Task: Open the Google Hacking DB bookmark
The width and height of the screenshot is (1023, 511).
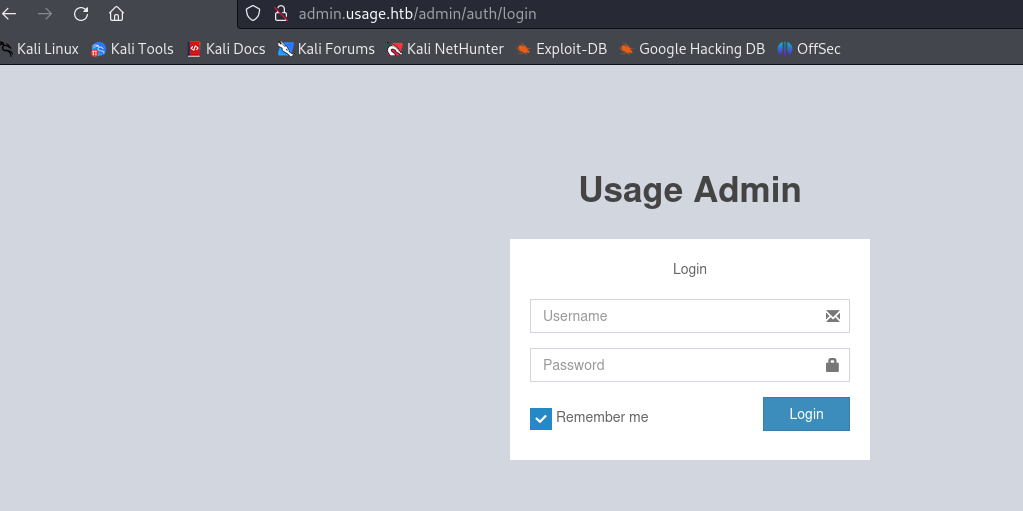Action: point(692,49)
